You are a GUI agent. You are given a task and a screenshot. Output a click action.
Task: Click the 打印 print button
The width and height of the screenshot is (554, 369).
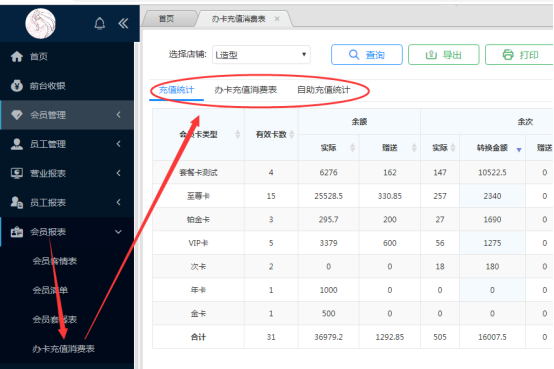(519, 54)
